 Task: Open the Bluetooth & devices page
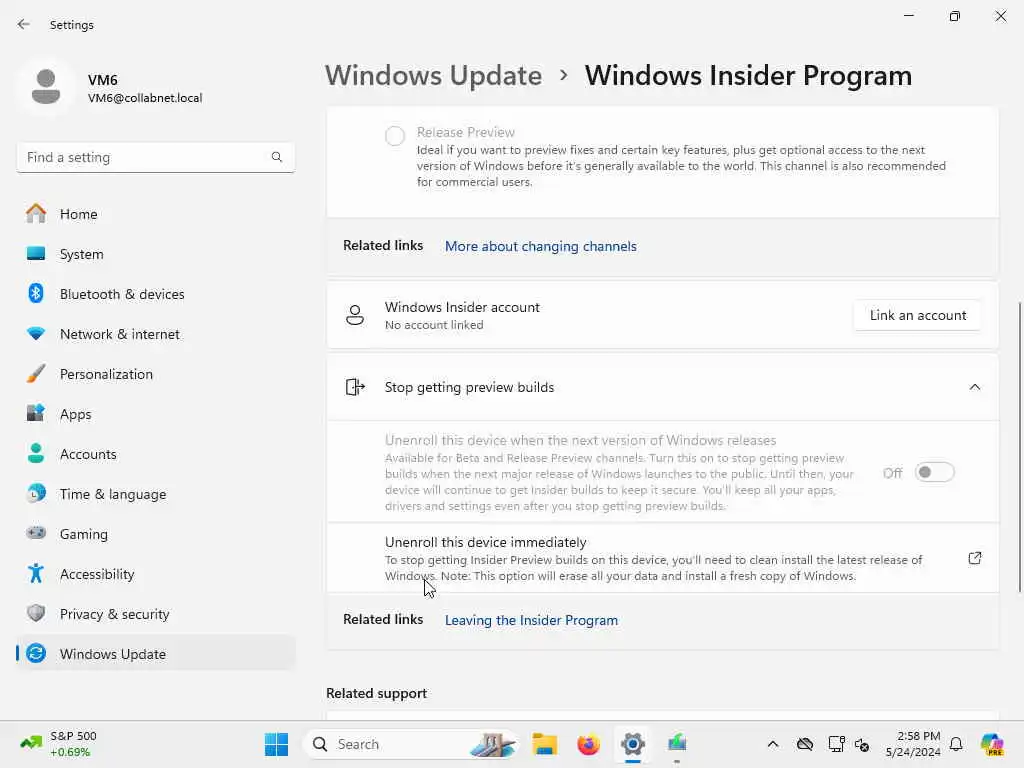pyautogui.click(x=155, y=293)
